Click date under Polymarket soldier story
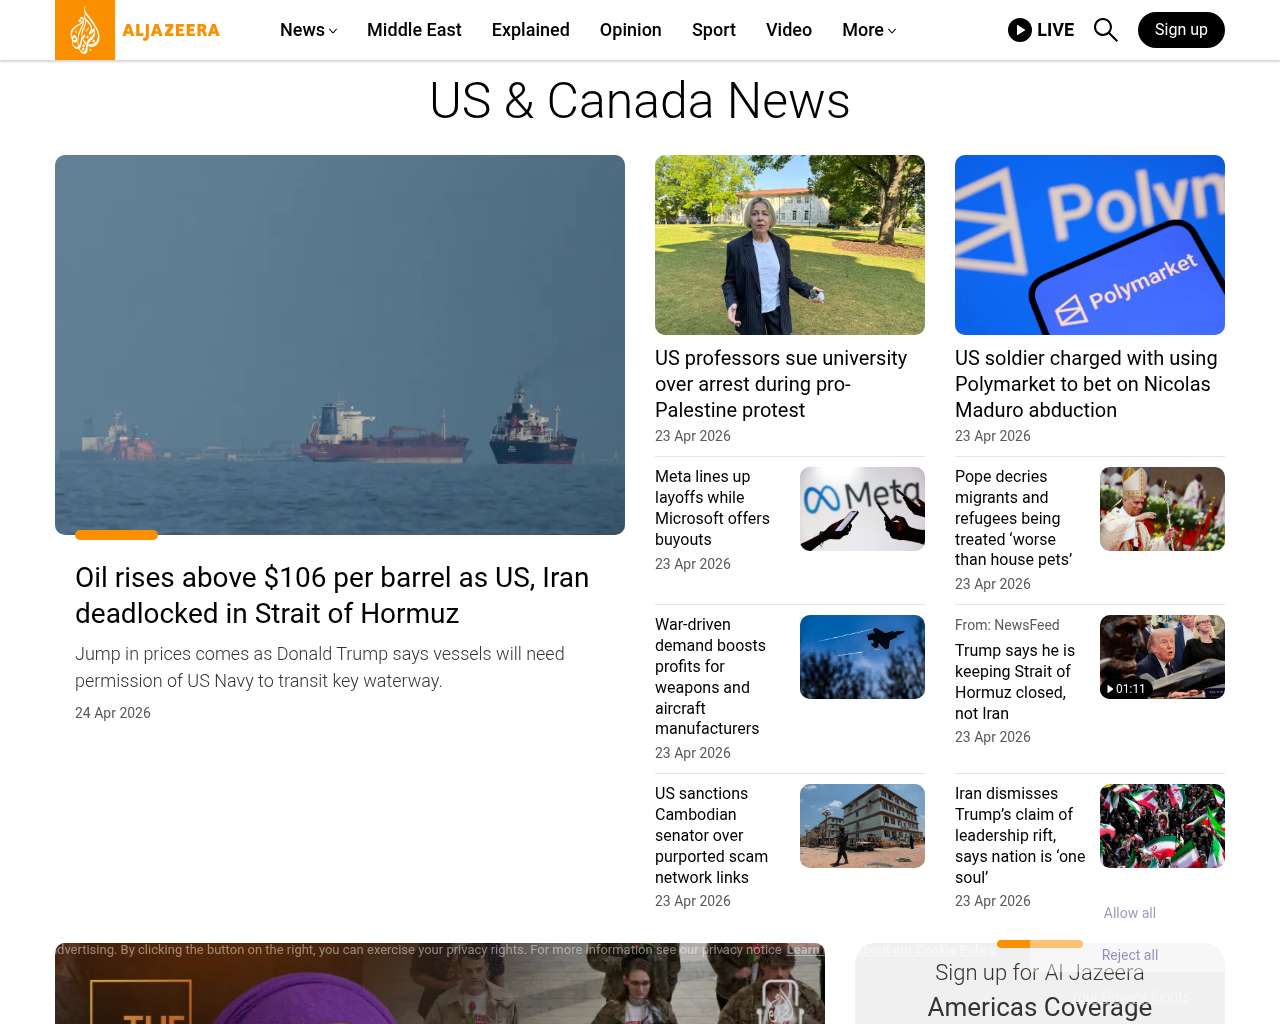The image size is (1280, 1024). point(993,436)
